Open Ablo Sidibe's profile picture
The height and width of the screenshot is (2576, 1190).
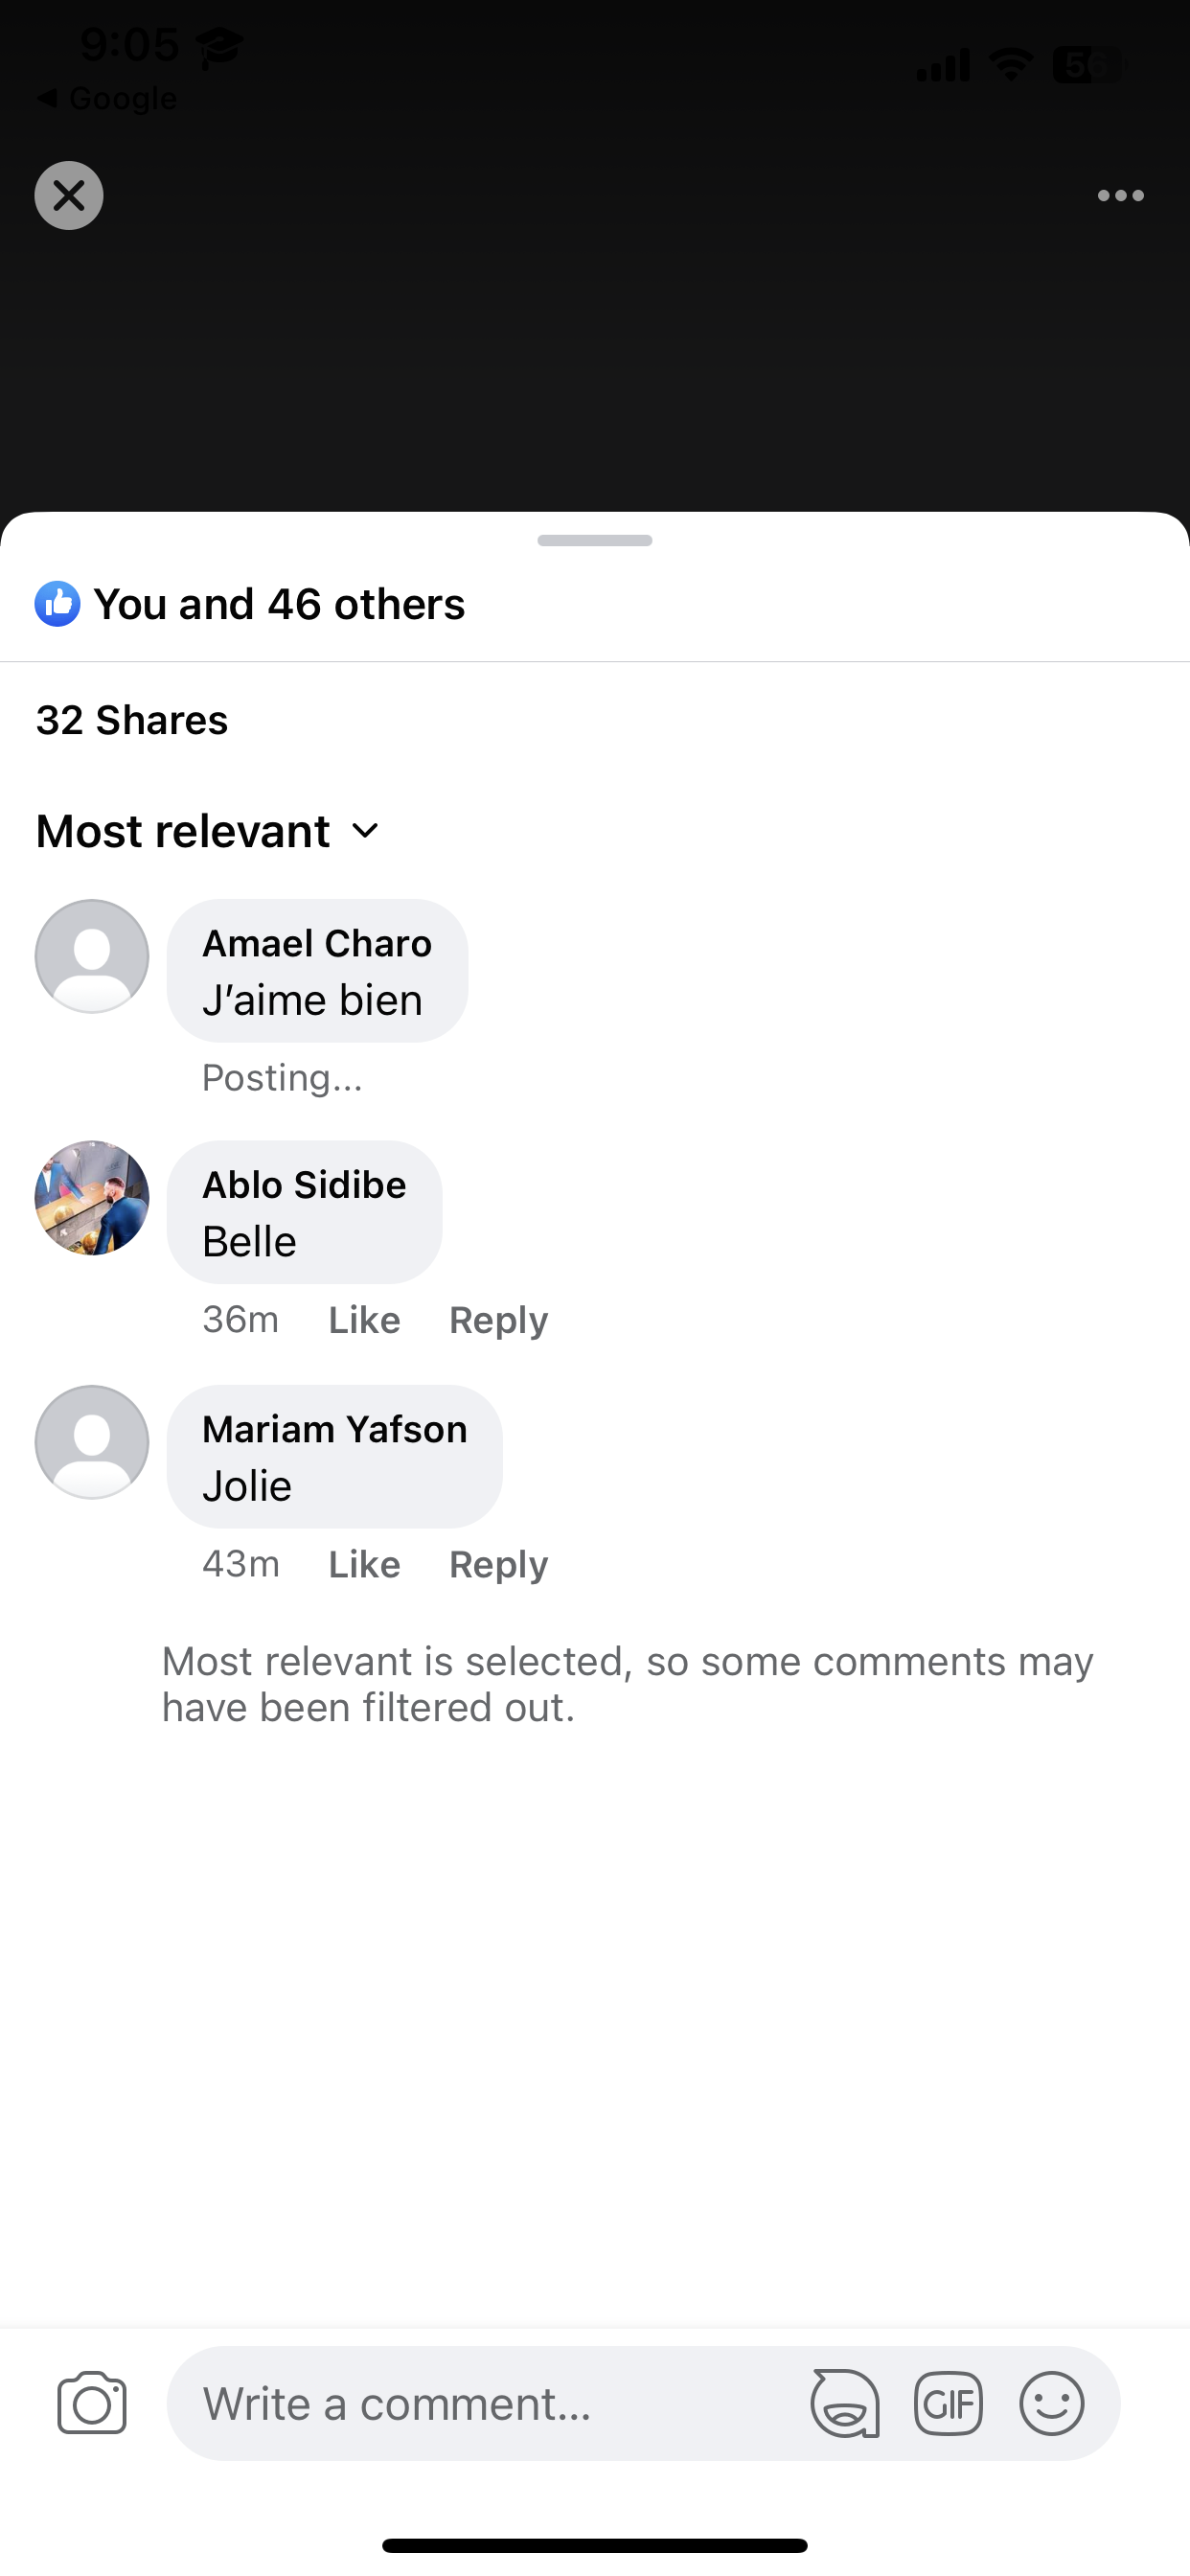click(x=92, y=1198)
